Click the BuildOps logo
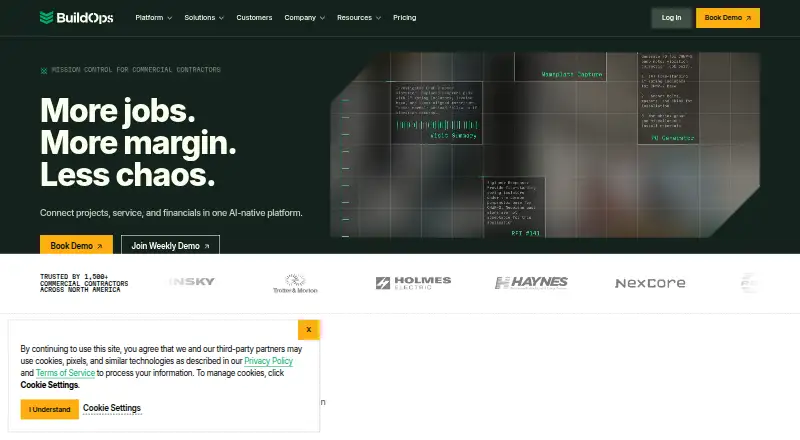Screen dimensions: 800x440 (77, 18)
